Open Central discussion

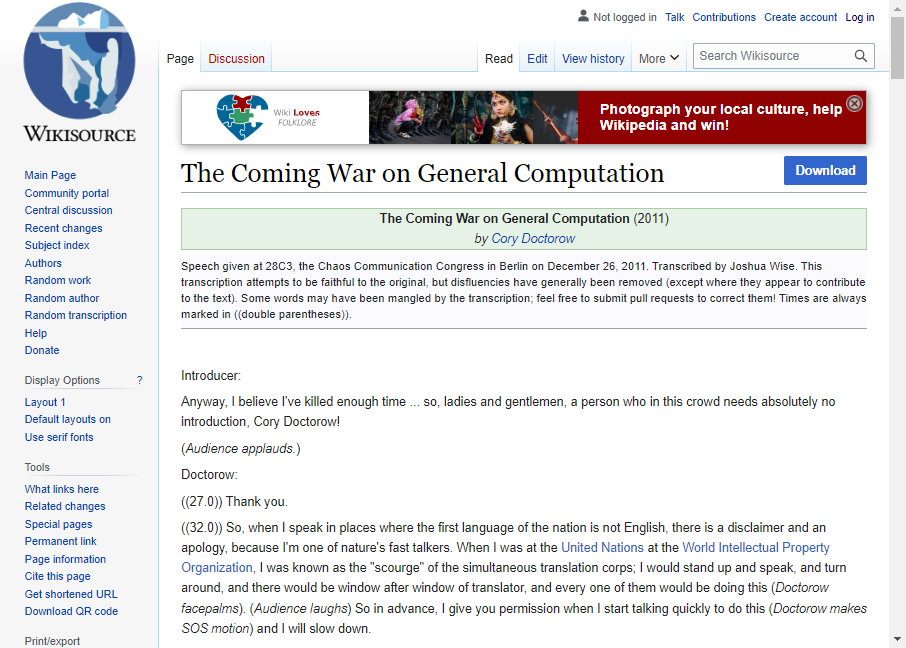click(x=68, y=210)
